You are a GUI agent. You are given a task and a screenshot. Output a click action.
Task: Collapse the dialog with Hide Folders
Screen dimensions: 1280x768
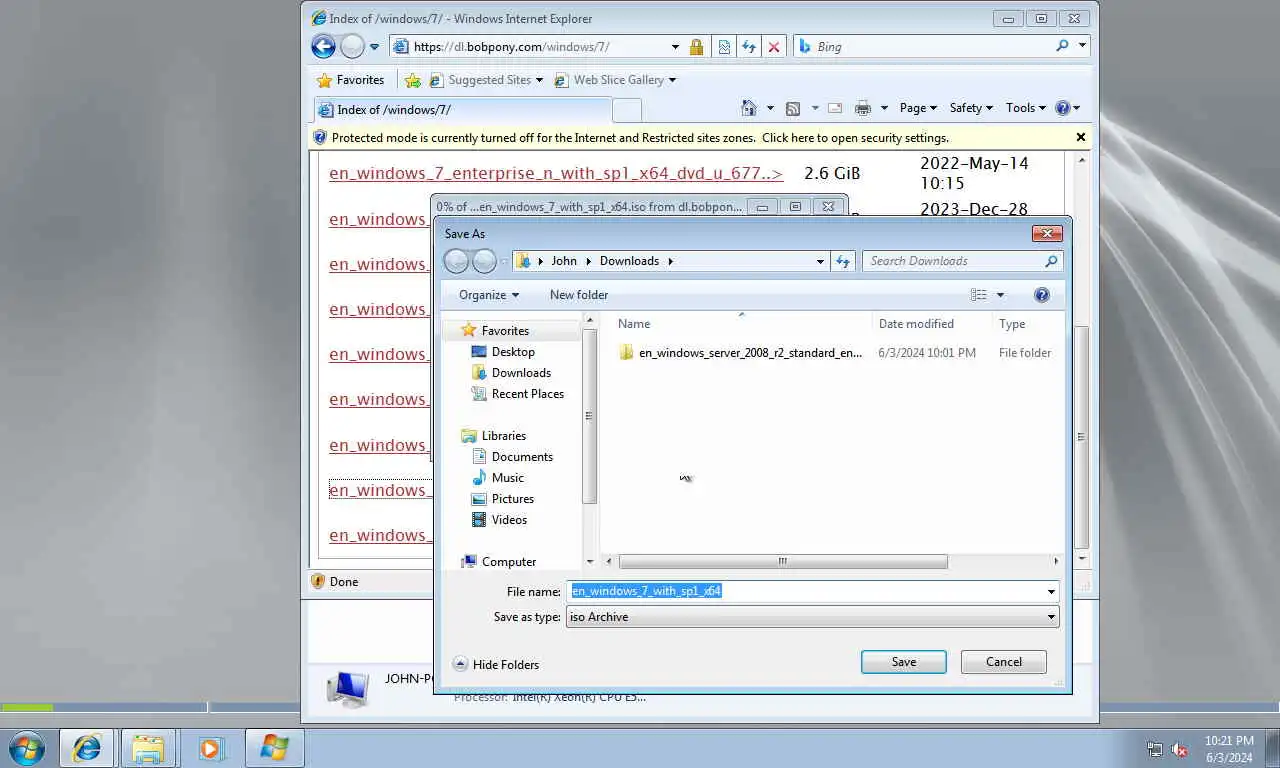pos(496,664)
